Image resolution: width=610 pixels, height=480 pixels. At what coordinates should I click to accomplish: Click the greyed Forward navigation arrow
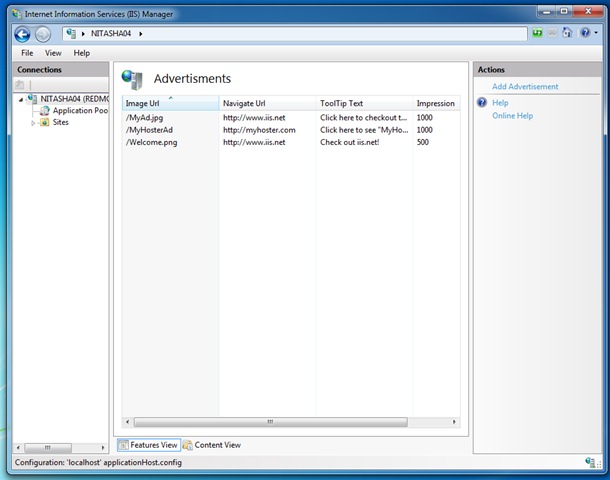(x=43, y=35)
